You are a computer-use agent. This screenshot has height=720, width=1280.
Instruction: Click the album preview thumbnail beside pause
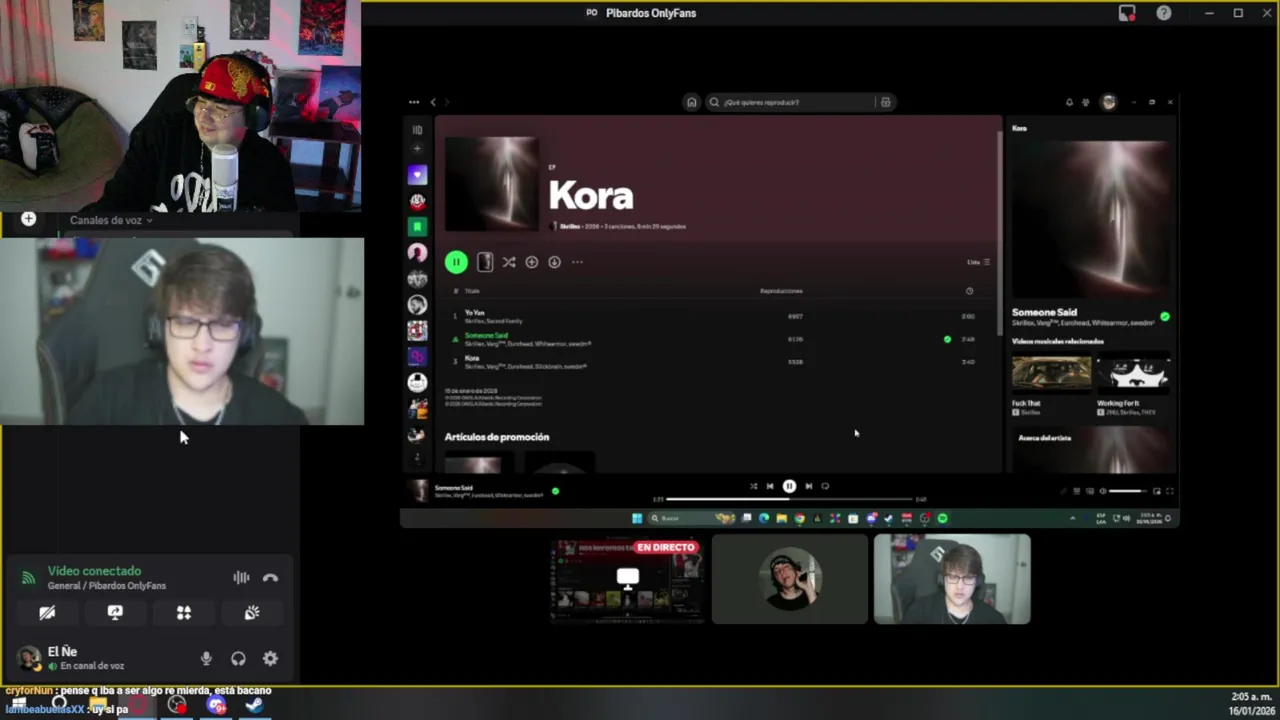485,262
